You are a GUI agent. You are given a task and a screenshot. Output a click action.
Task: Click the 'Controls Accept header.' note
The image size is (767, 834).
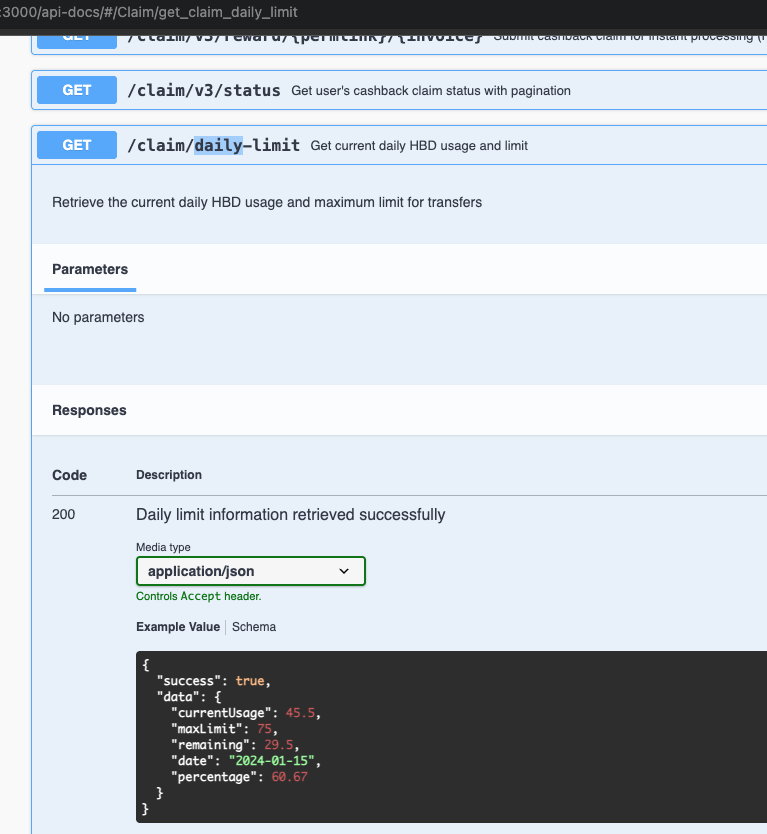pos(199,596)
